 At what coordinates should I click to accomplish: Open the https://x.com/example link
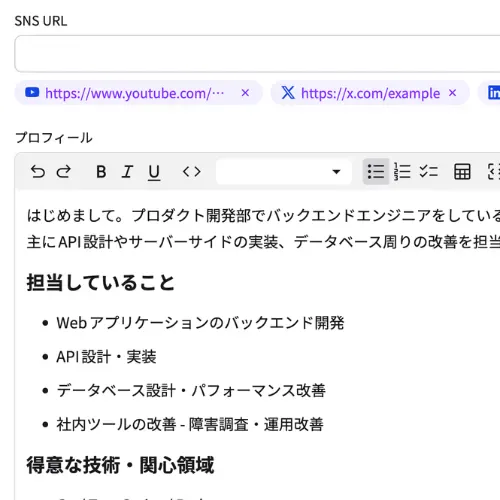pos(370,93)
